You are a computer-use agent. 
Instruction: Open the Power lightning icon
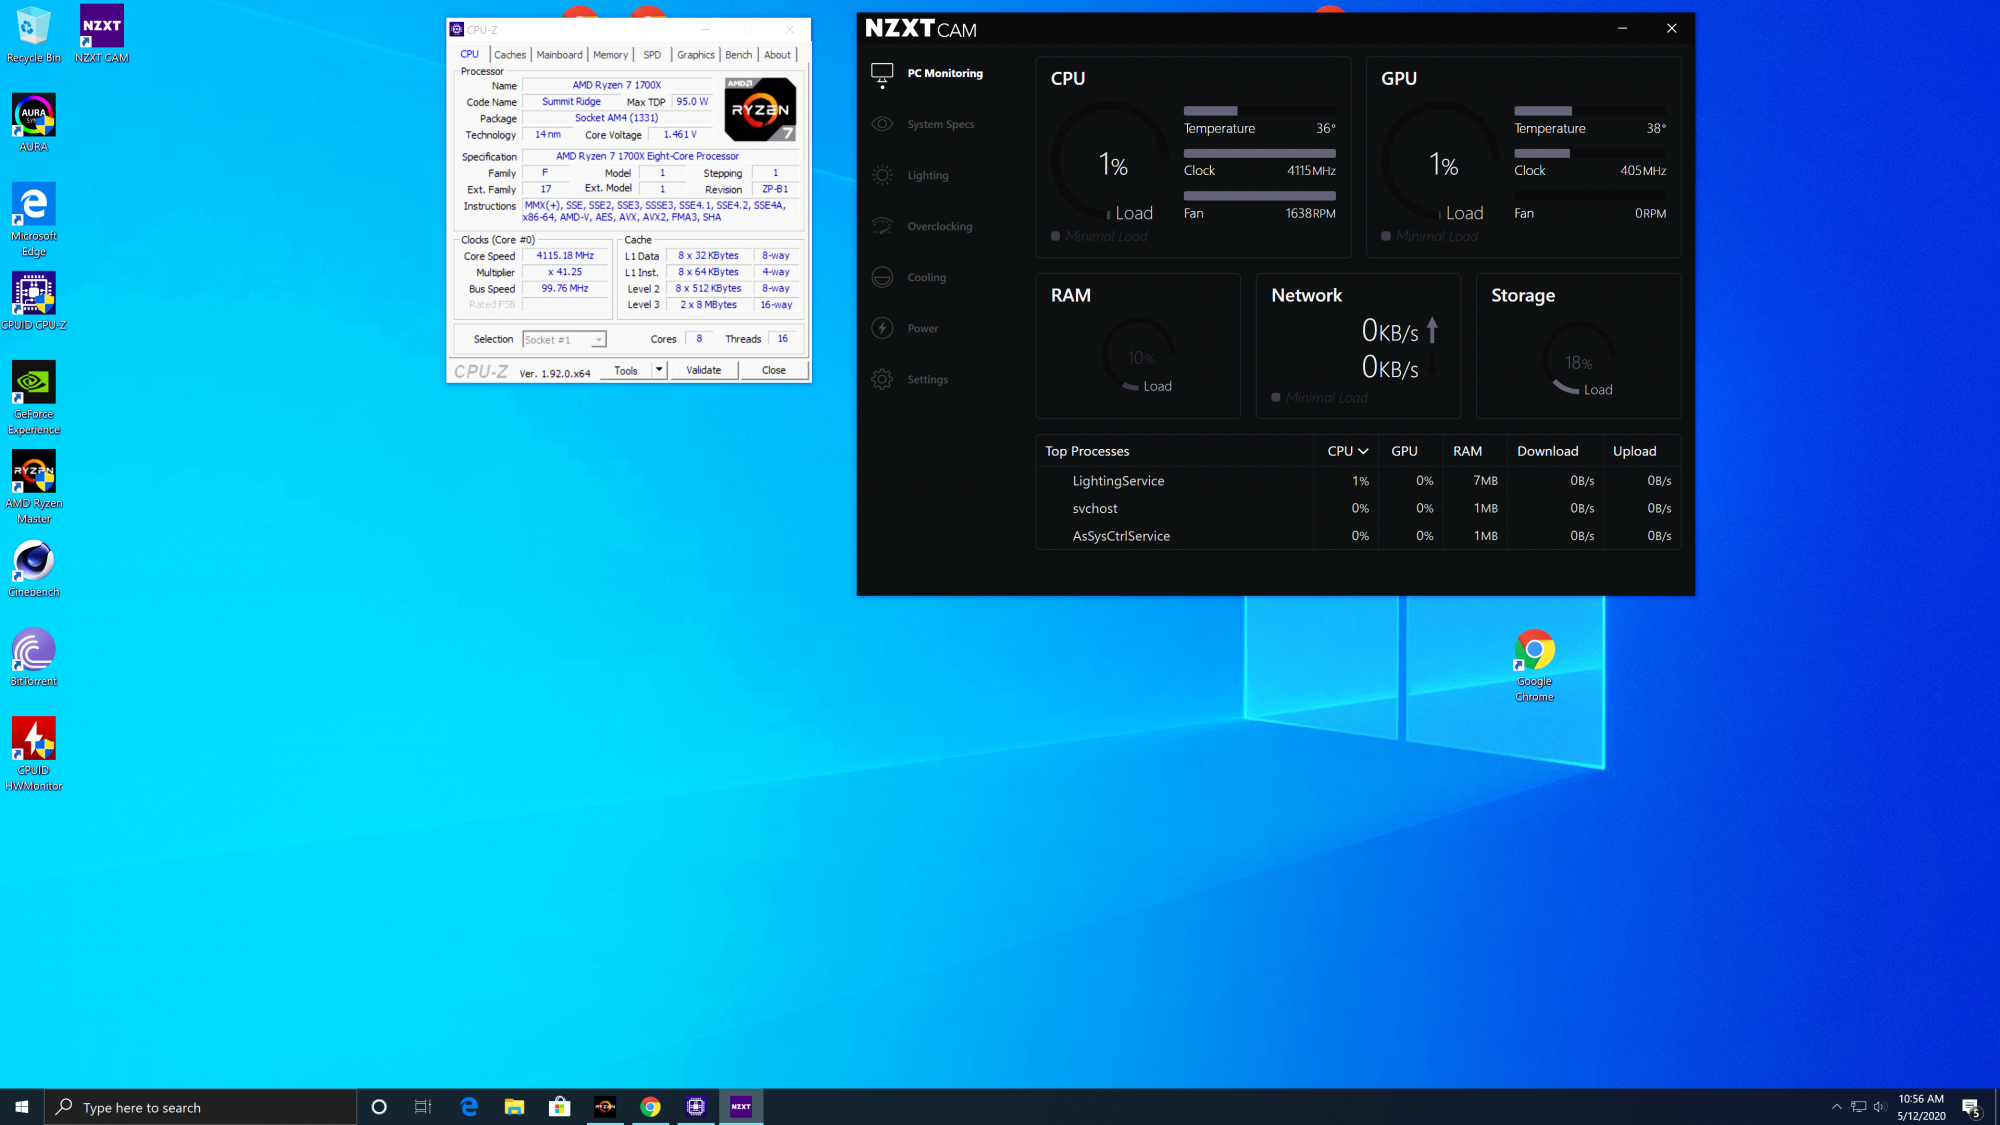point(882,328)
